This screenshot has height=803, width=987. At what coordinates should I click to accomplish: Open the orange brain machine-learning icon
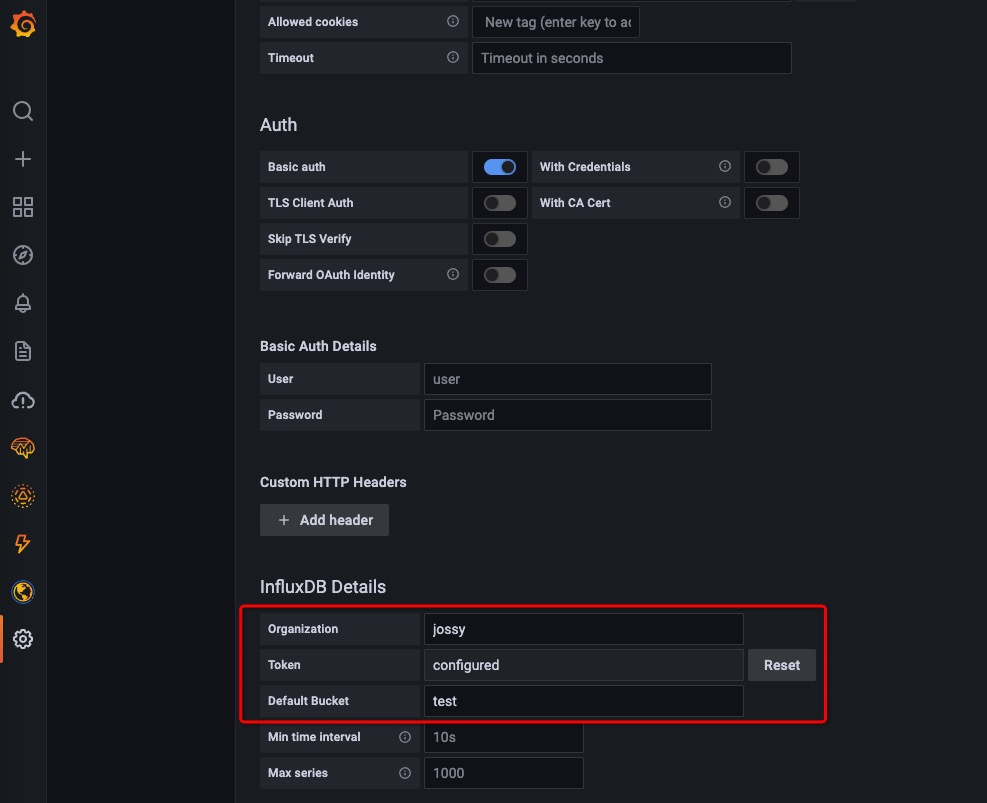tap(23, 447)
